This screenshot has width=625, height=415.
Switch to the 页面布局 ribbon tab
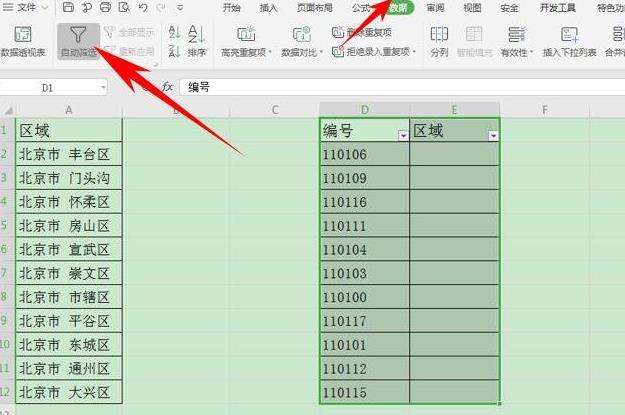[x=315, y=7]
